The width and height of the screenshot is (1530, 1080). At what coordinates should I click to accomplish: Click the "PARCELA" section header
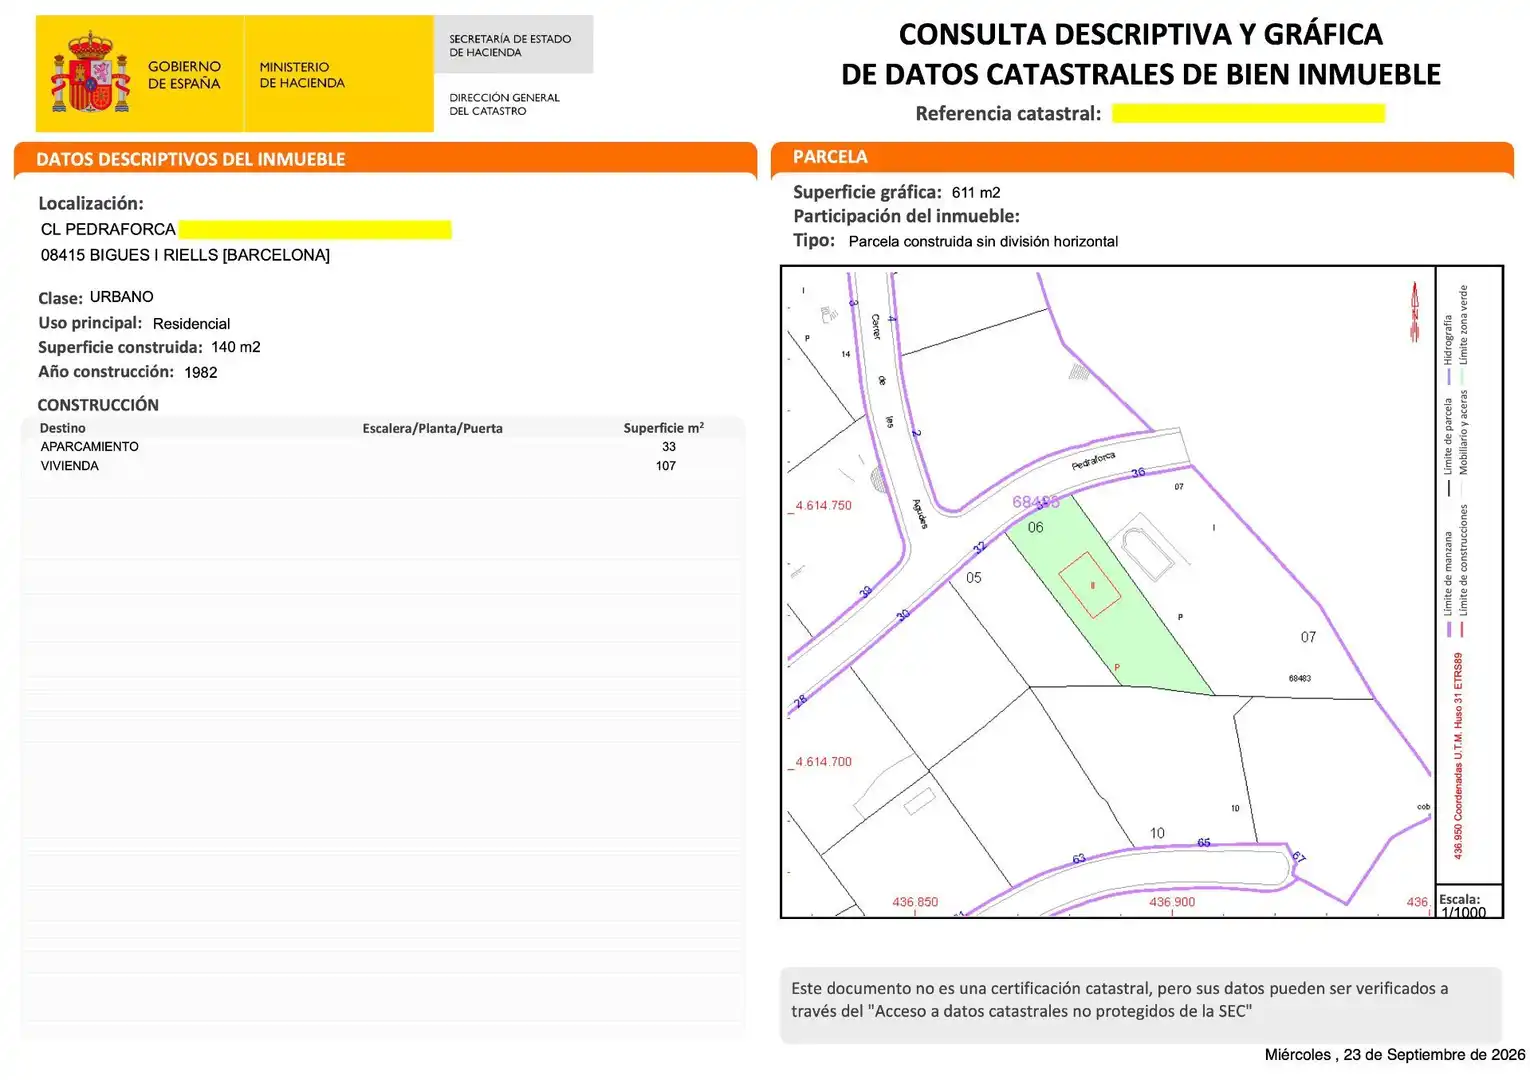click(x=830, y=157)
